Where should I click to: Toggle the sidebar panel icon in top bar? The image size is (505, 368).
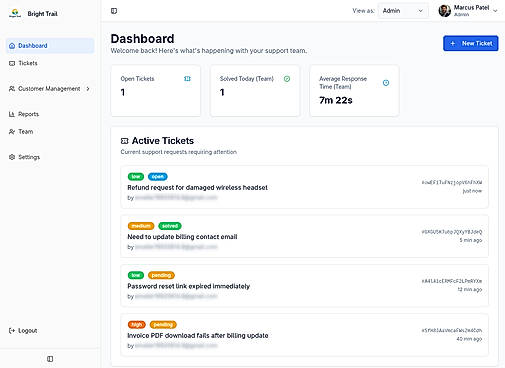pos(114,11)
